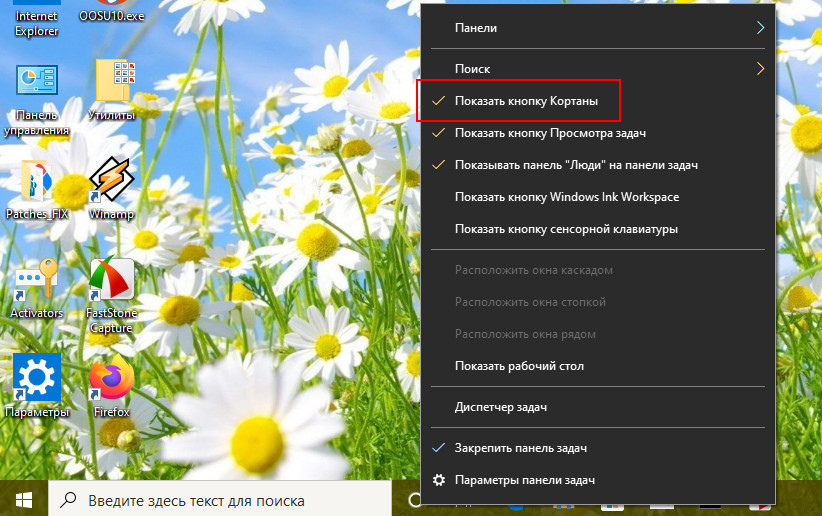Image resolution: width=822 pixels, height=516 pixels.
Task: Open the Windows Start button
Action: (24, 500)
